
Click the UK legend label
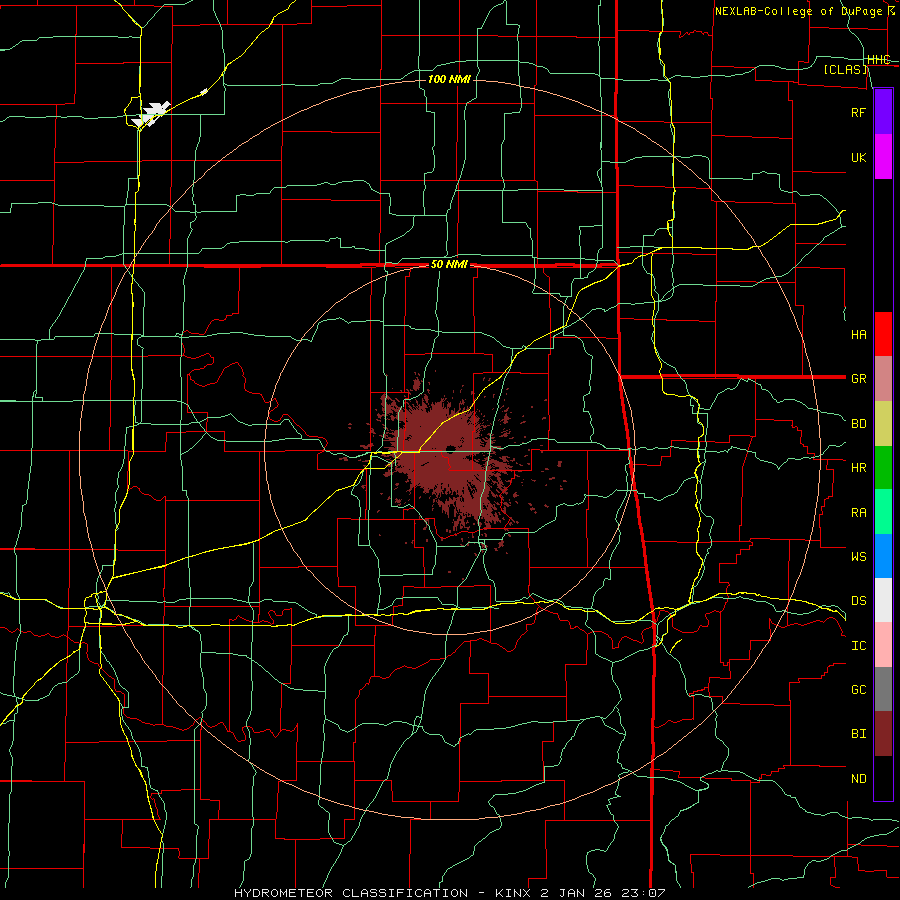tap(858, 157)
